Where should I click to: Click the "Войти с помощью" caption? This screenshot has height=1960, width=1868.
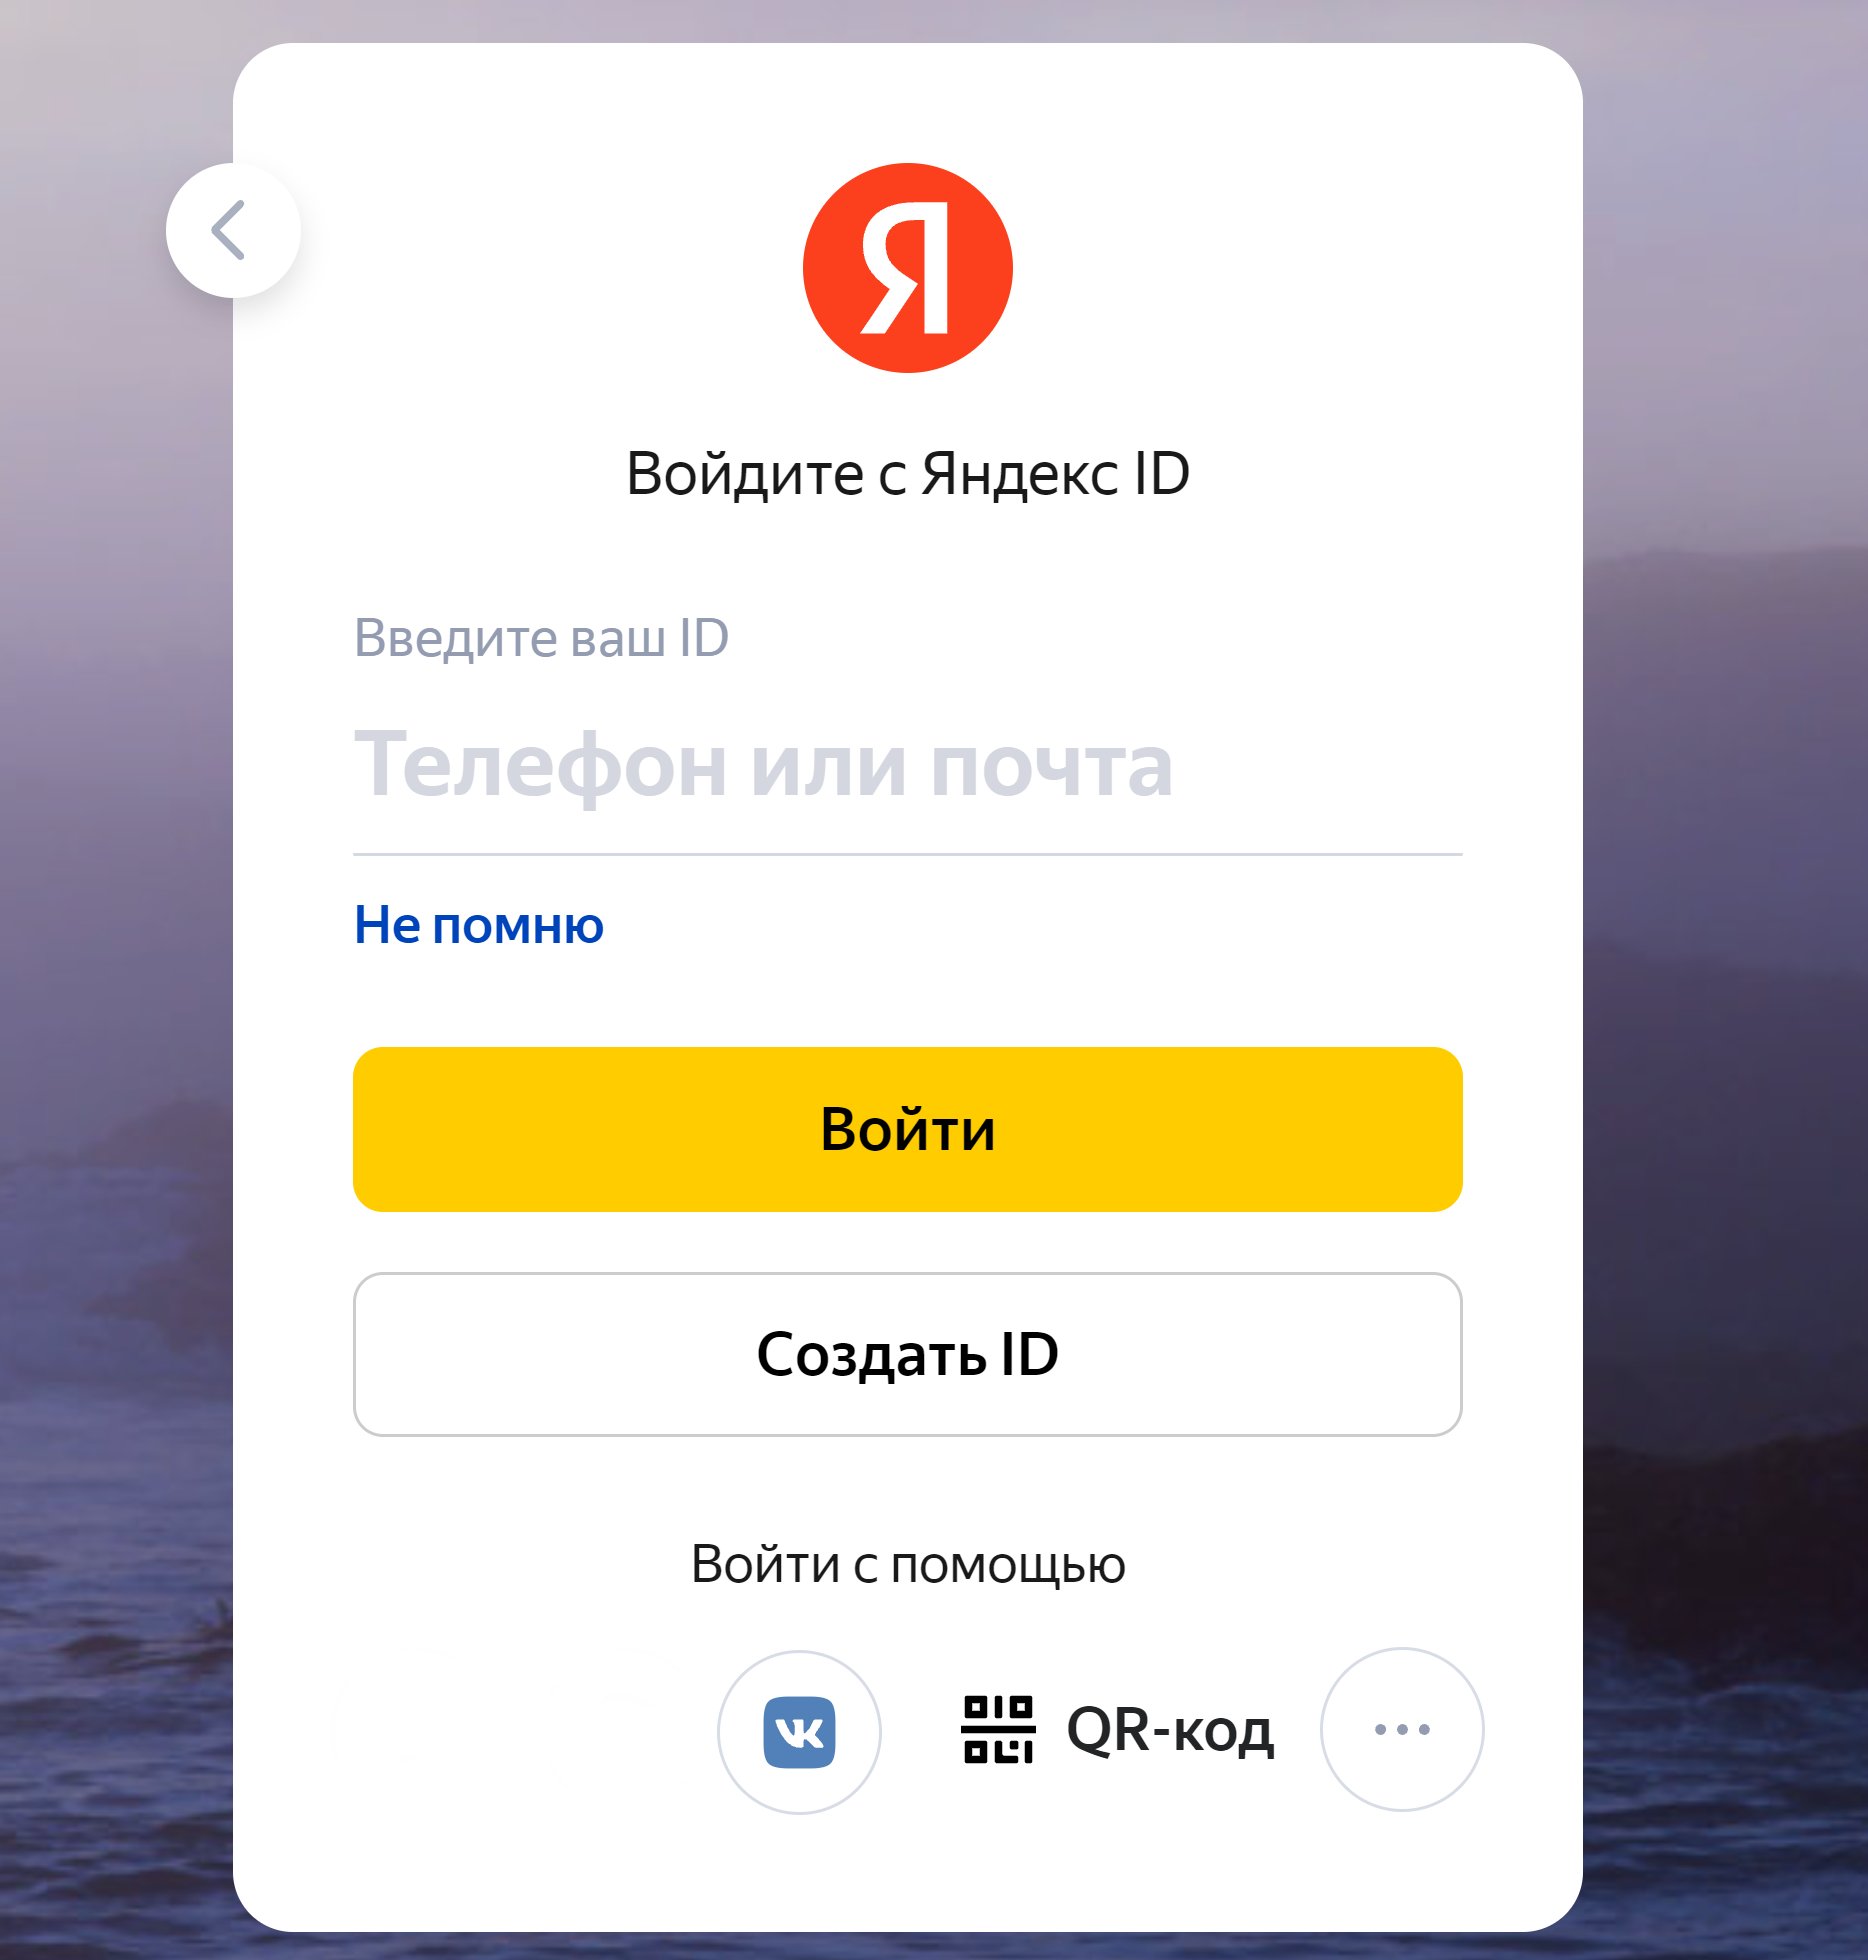tap(908, 1565)
